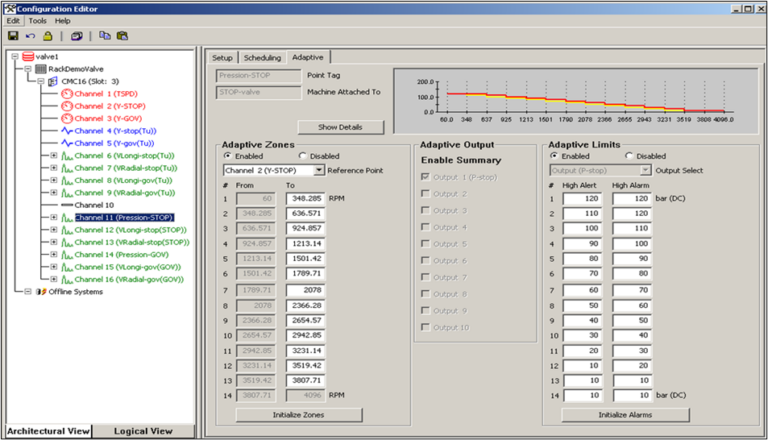Screen dimensions: 768x440
Task: Click the padlock Lock toolbar icon
Action: [46, 35]
